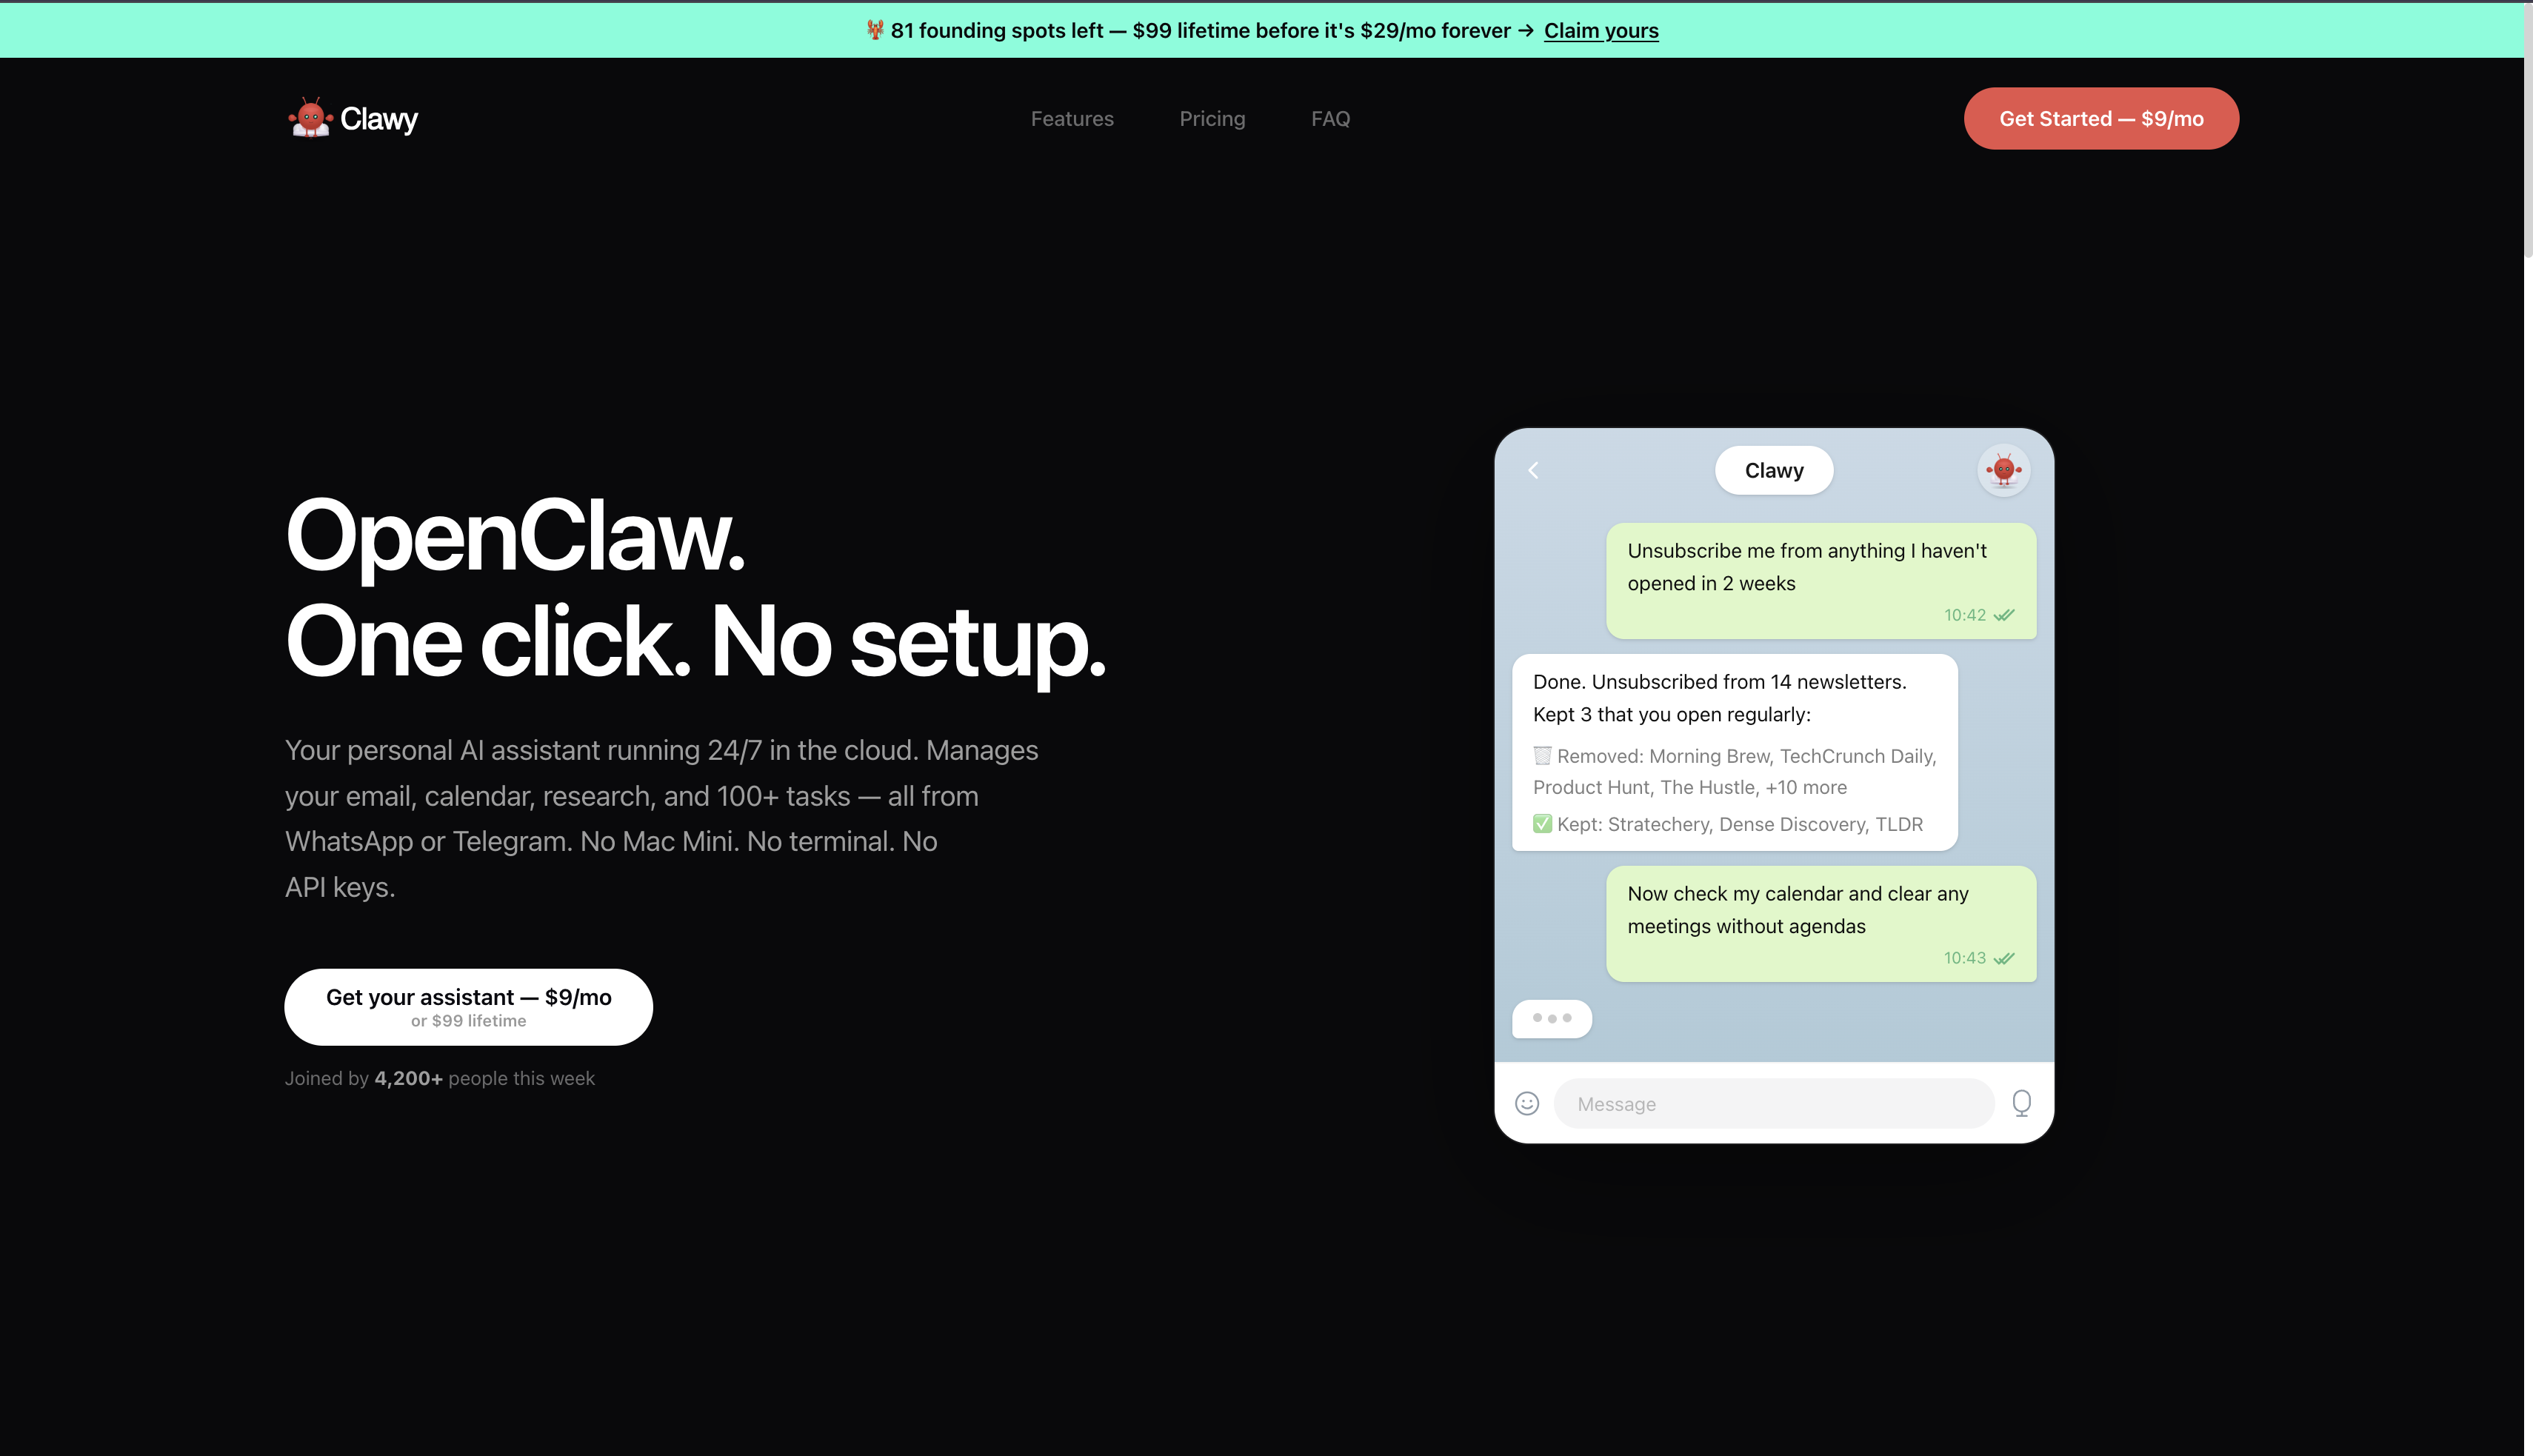Click the green checkbox beside Kept newsletters
Screen dimensions: 2533x1456
tap(1541, 823)
